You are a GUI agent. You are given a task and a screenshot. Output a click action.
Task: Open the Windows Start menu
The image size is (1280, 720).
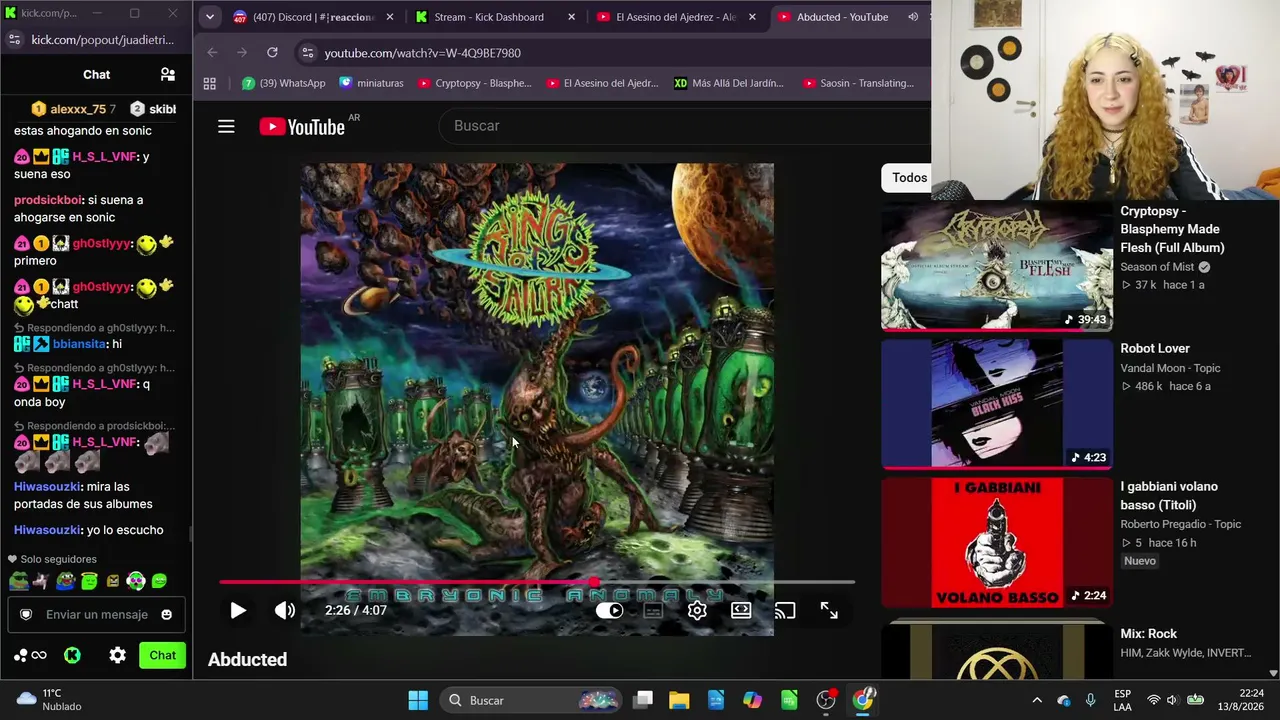(x=418, y=700)
